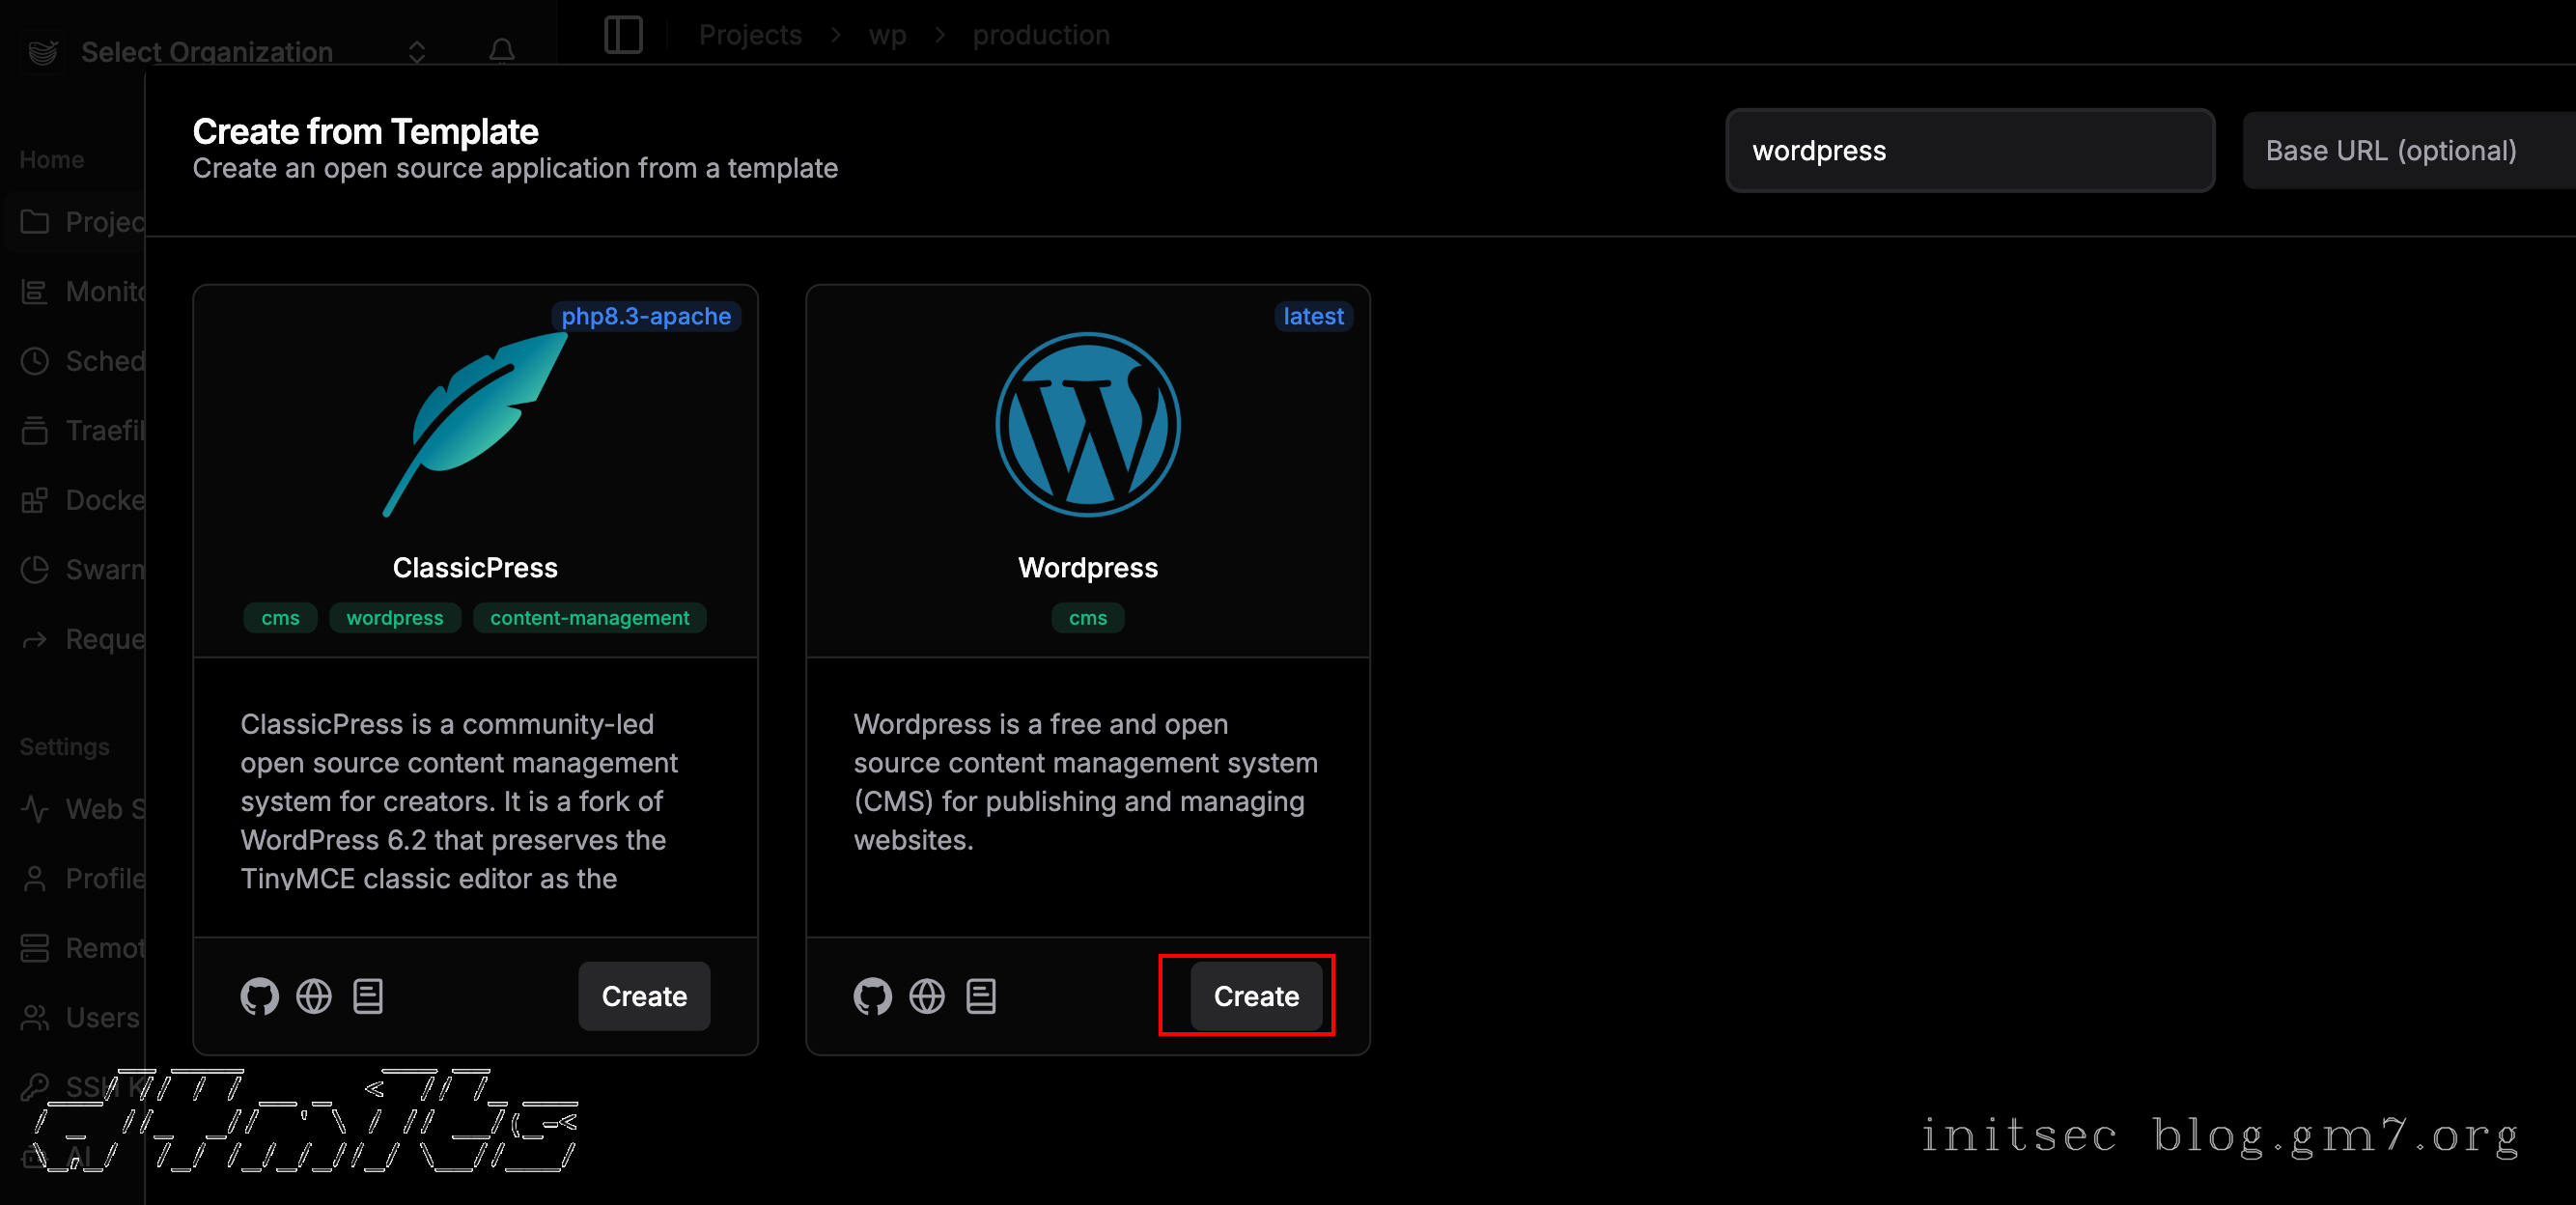2576x1205 pixels.
Task: Open ClassicPress website globe icon
Action: click(x=314, y=996)
